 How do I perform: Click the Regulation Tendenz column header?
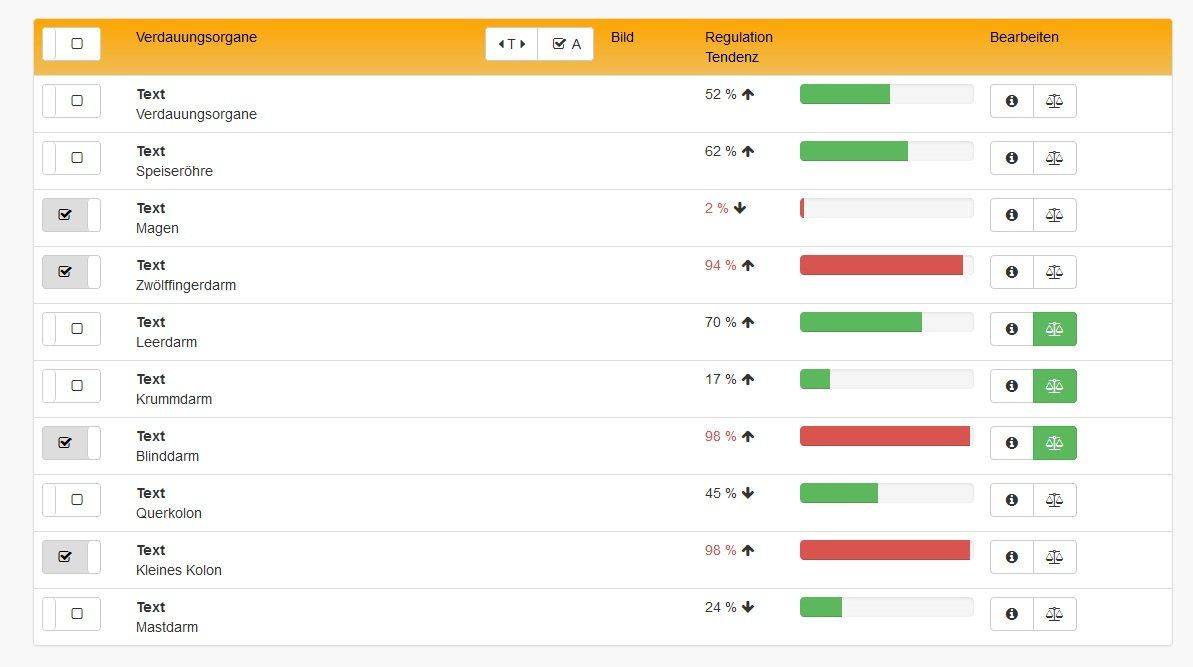tap(738, 47)
